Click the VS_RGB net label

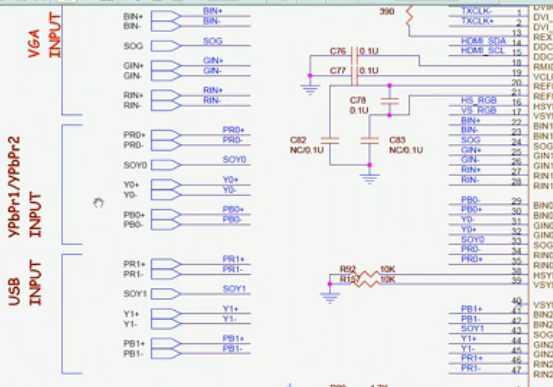(479, 110)
